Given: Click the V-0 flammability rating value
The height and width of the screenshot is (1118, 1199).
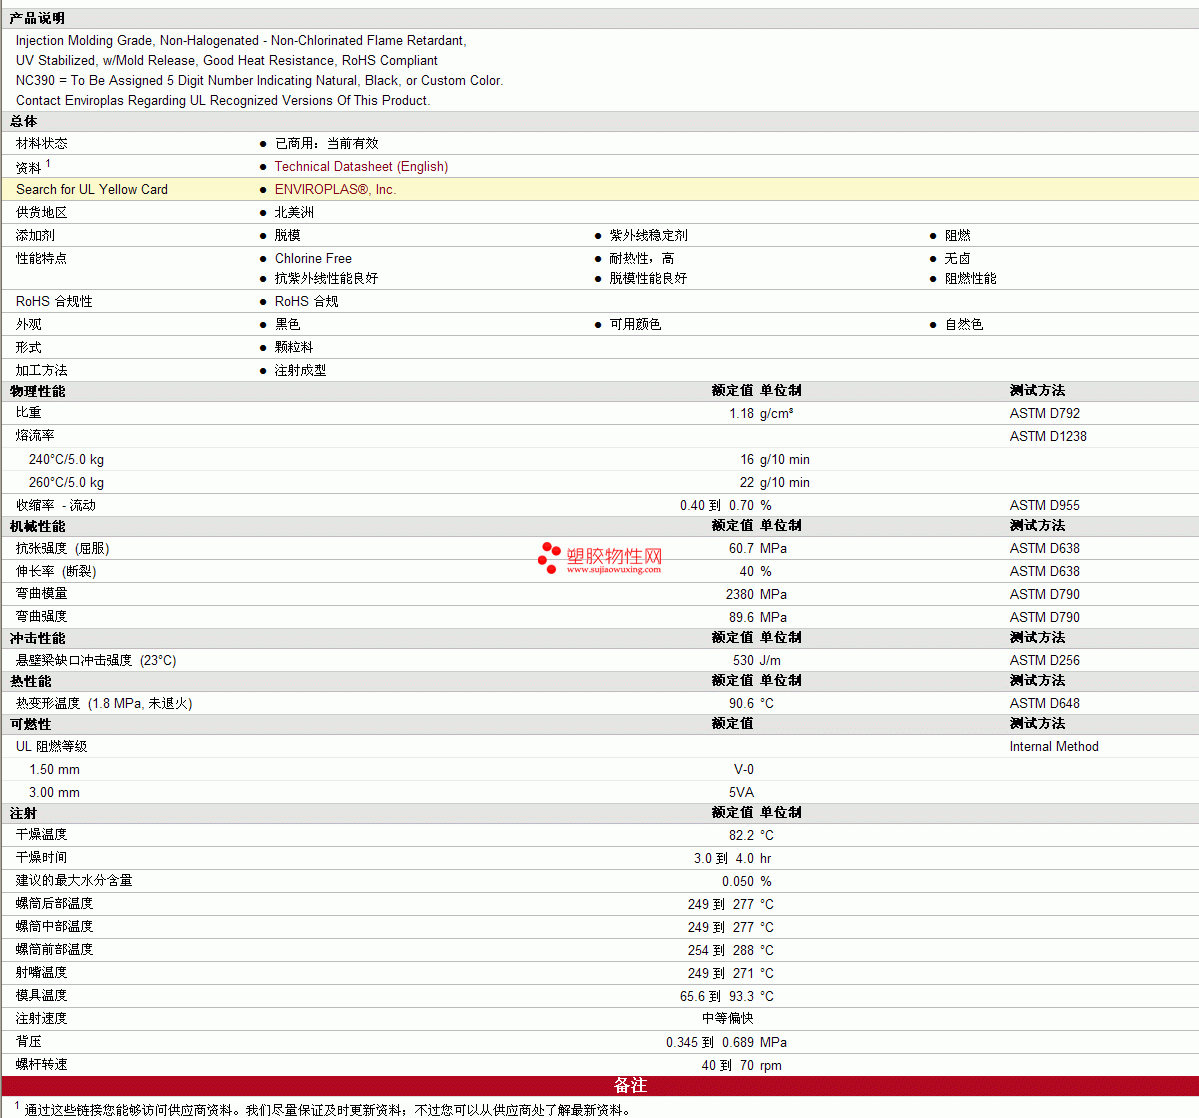Looking at the screenshot, I should pyautogui.click(x=743, y=770).
